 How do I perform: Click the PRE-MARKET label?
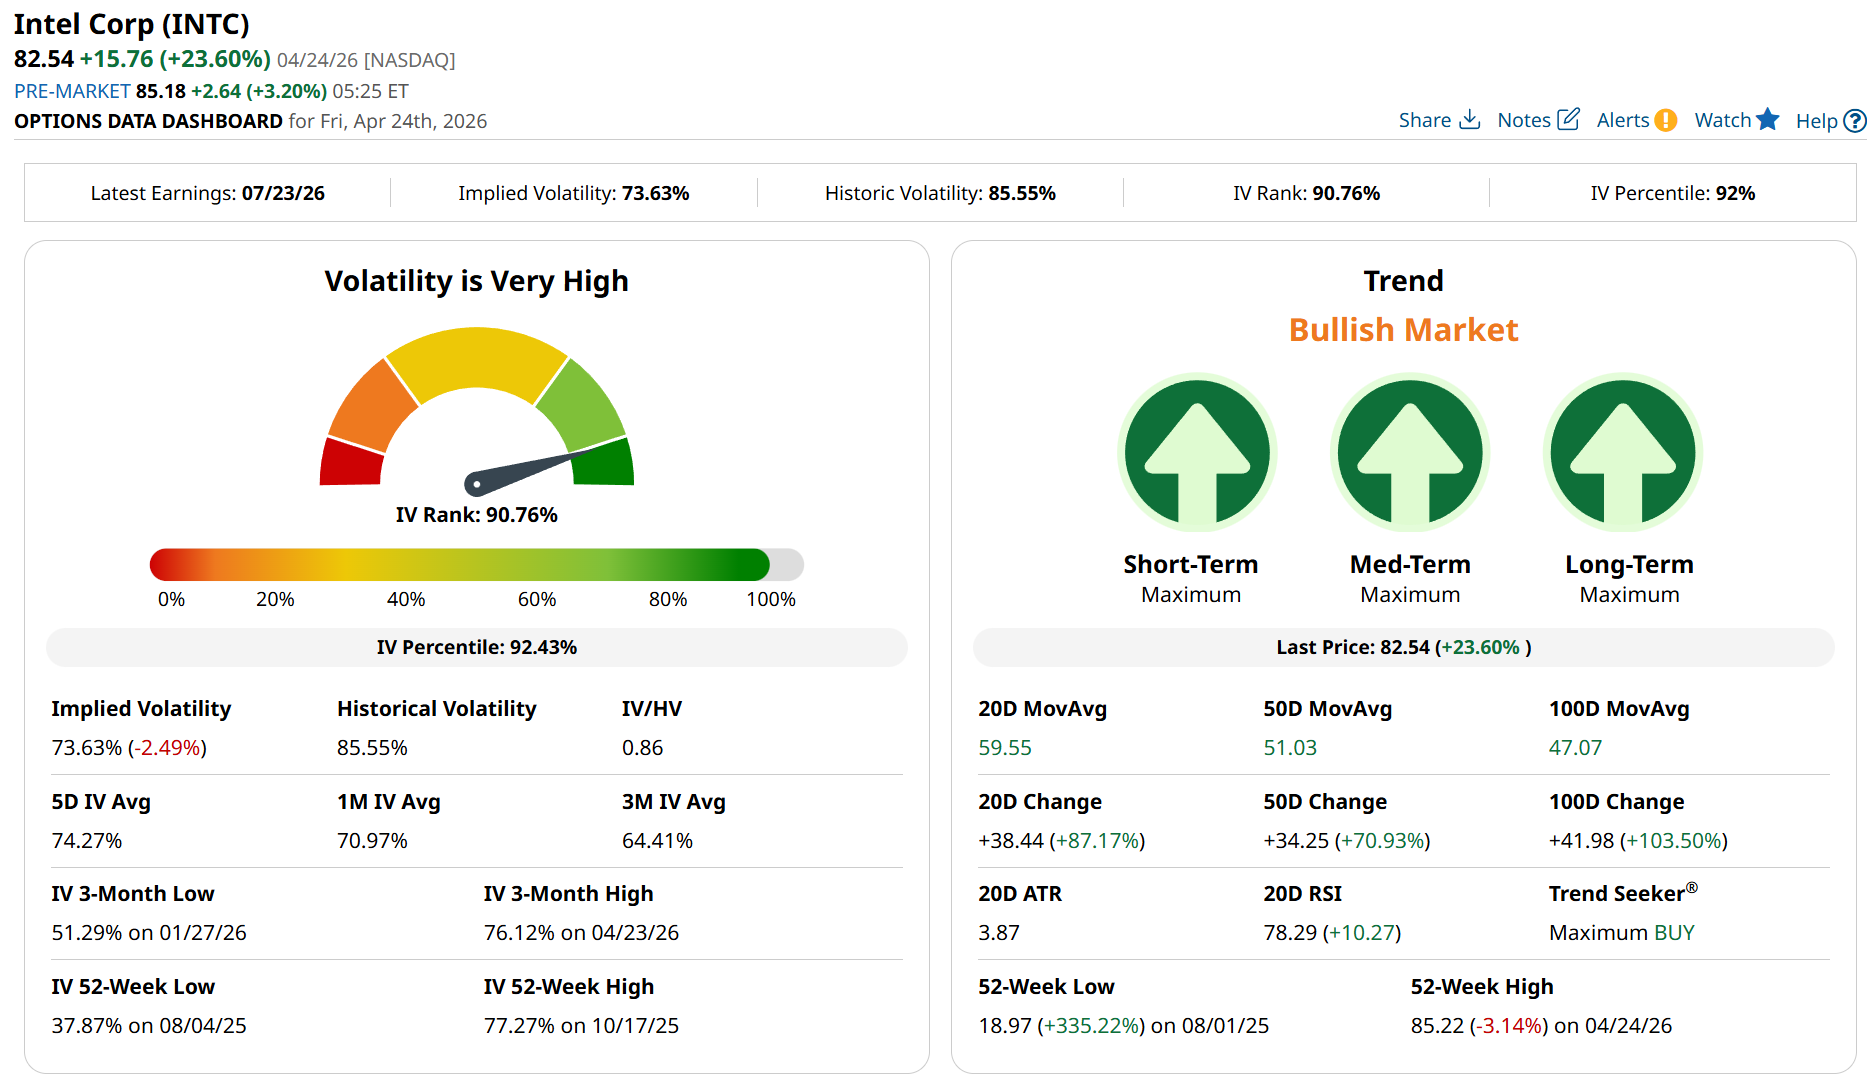[x=72, y=91]
